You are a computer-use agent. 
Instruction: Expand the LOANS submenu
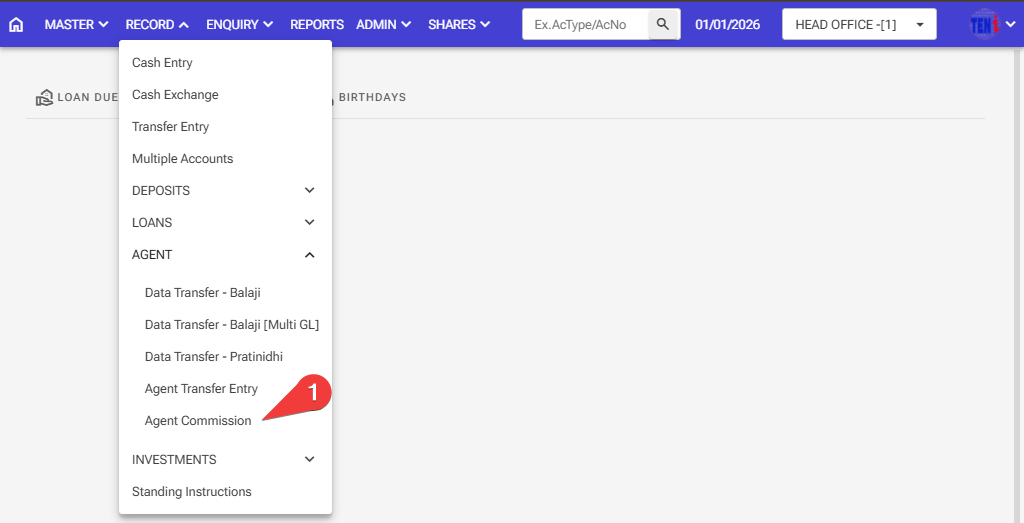[224, 222]
